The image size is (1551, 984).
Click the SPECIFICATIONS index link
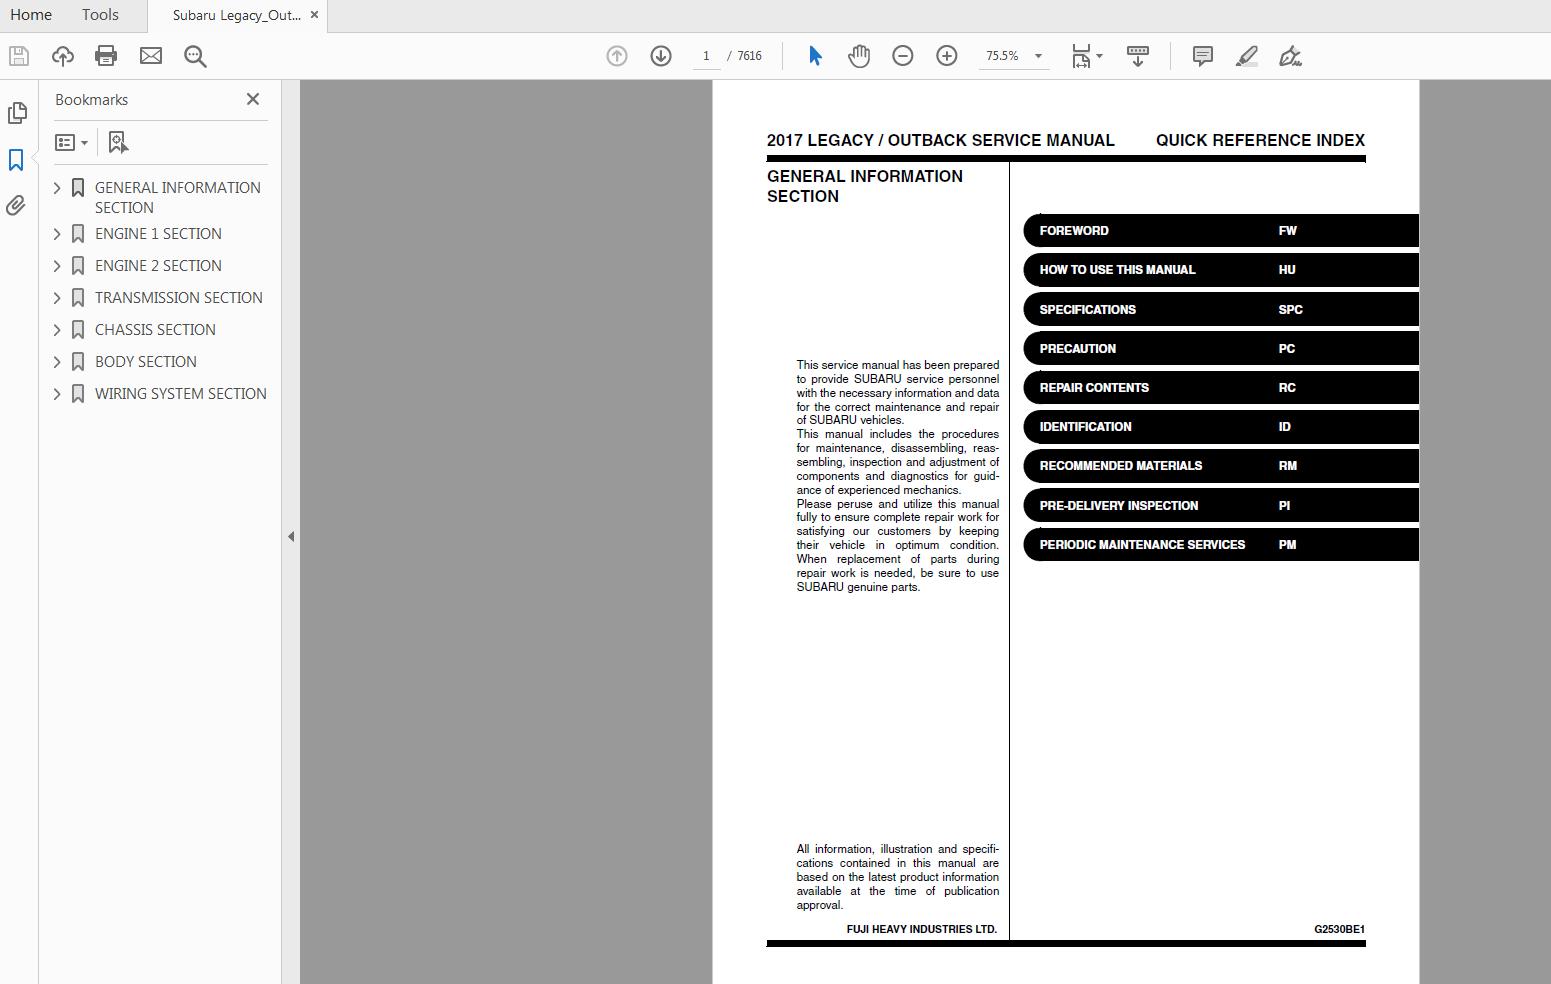[x=1221, y=310]
